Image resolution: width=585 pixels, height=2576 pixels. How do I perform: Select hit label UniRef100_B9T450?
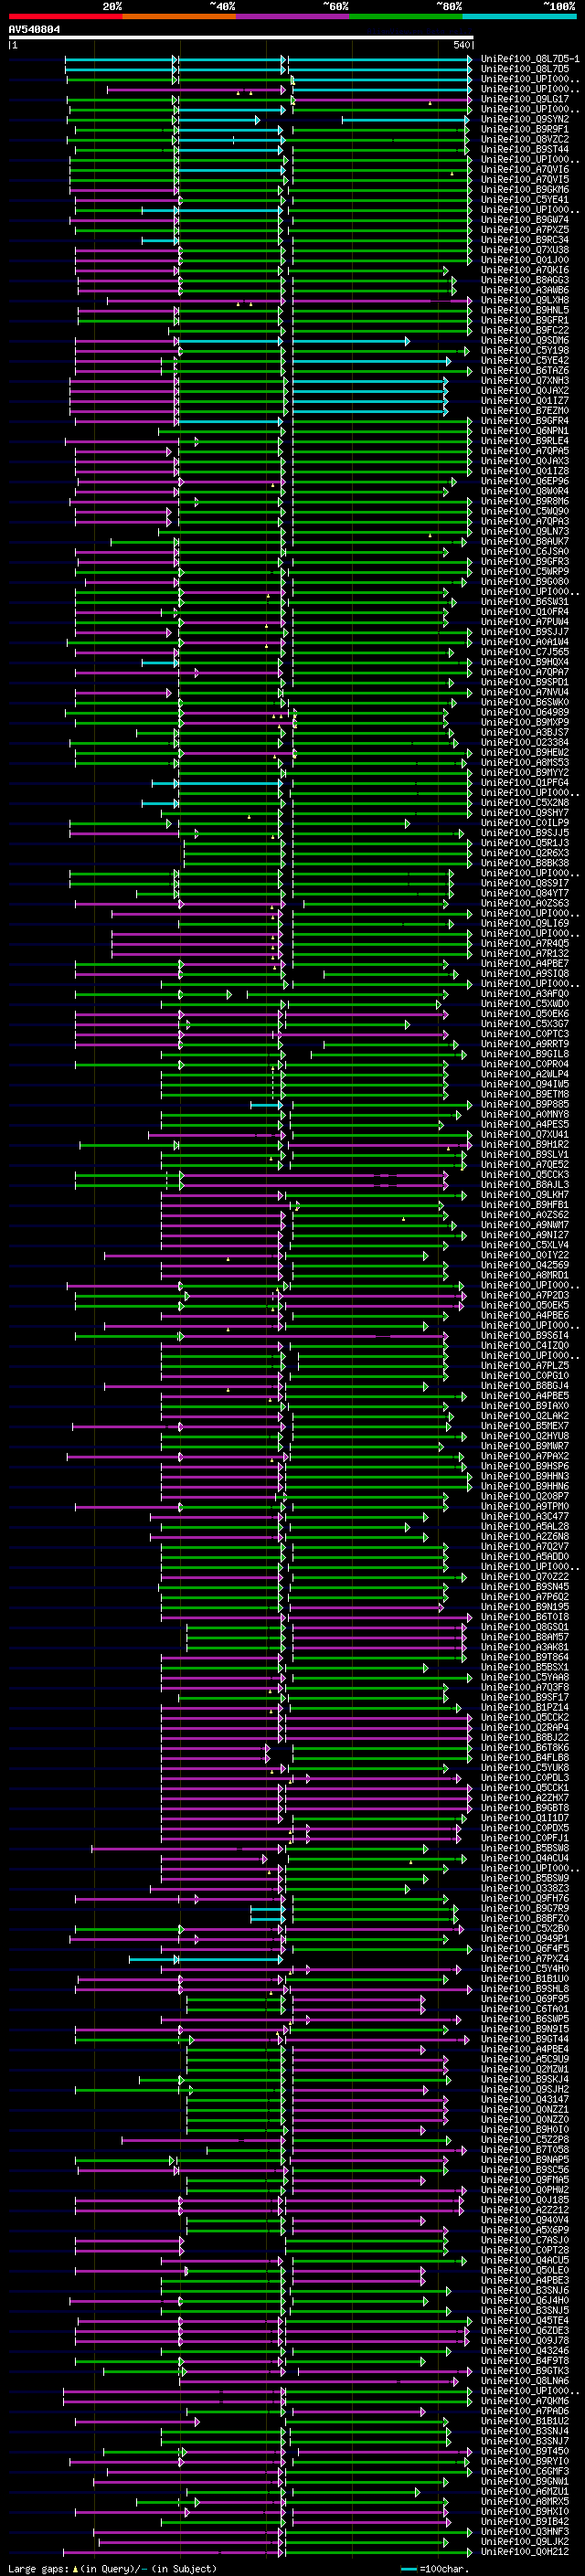coord(524,2452)
